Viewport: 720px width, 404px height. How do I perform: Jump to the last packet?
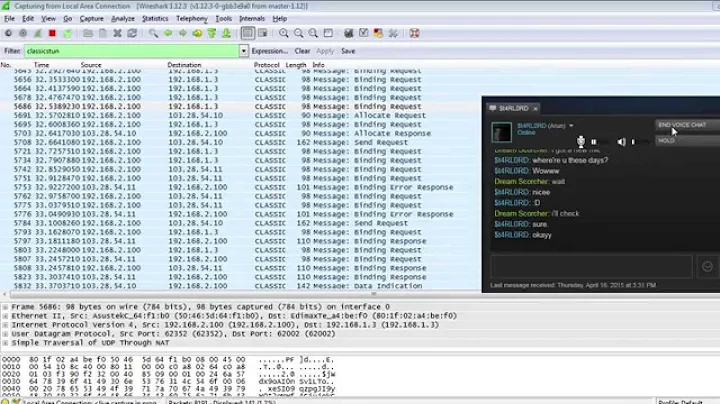[x=226, y=33]
